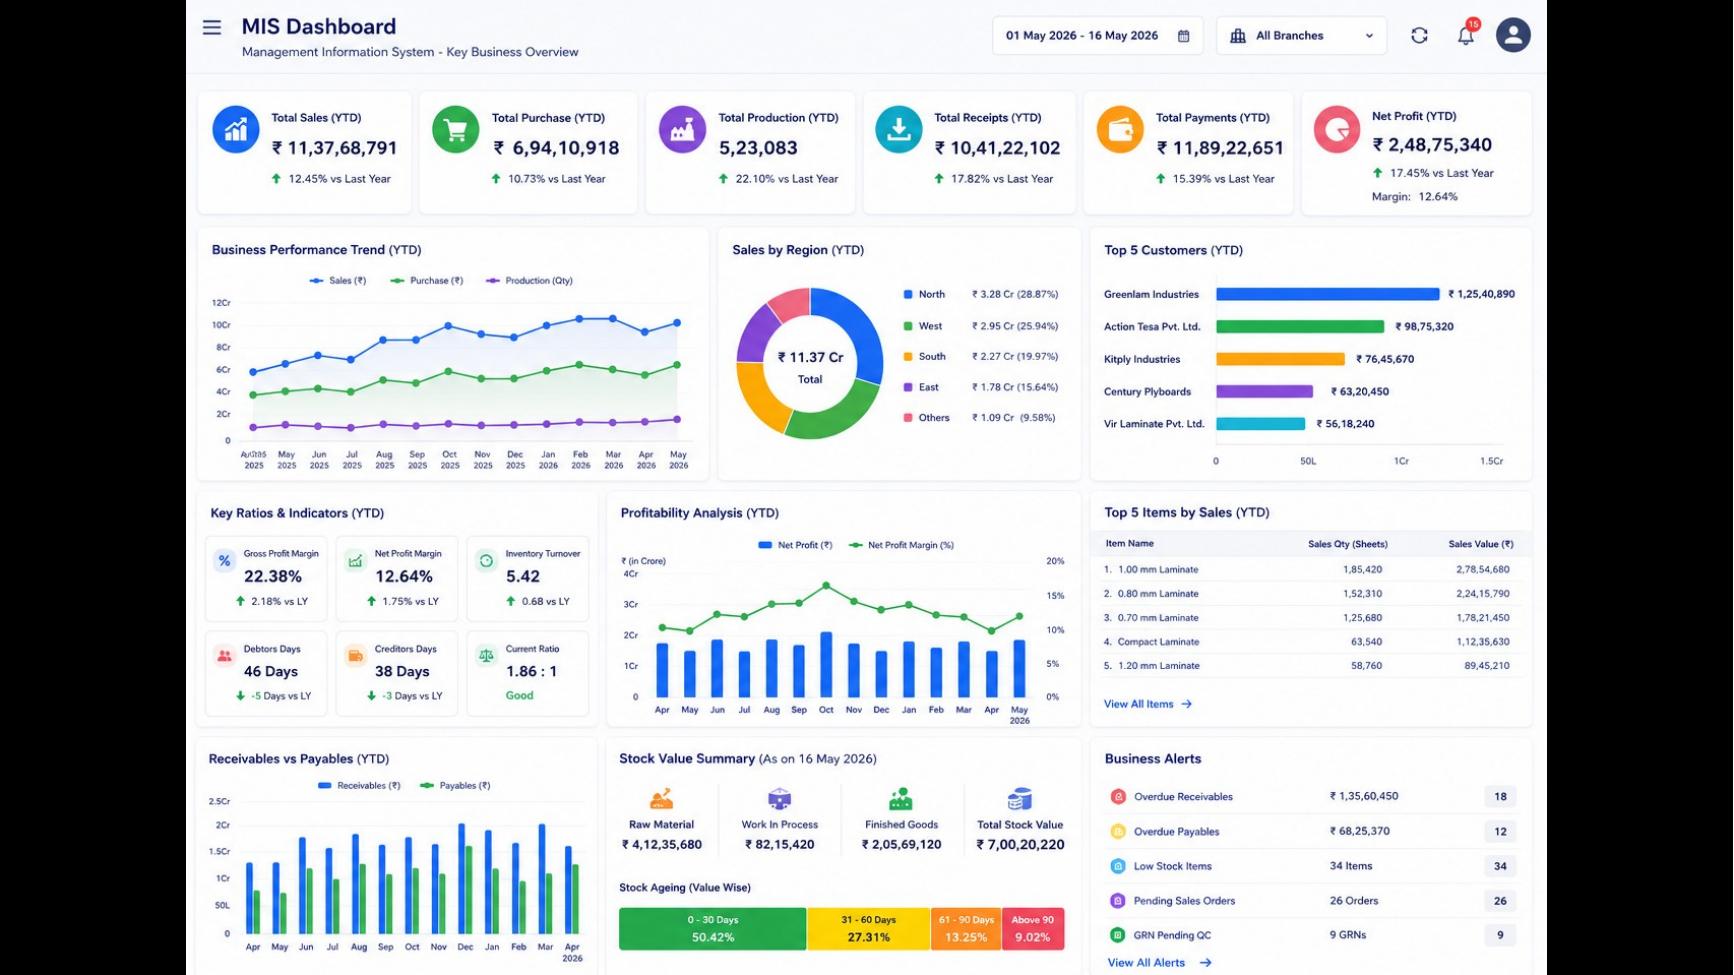Click the Sales Value (₹) column header
Screen dimensions: 1734x975
point(1480,545)
